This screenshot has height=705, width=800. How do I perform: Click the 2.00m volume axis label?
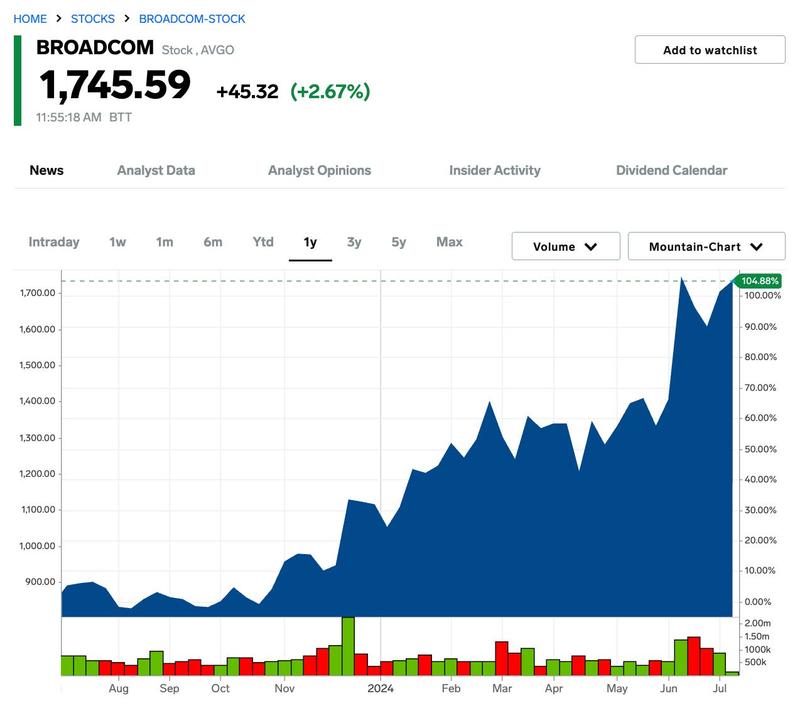[758, 623]
